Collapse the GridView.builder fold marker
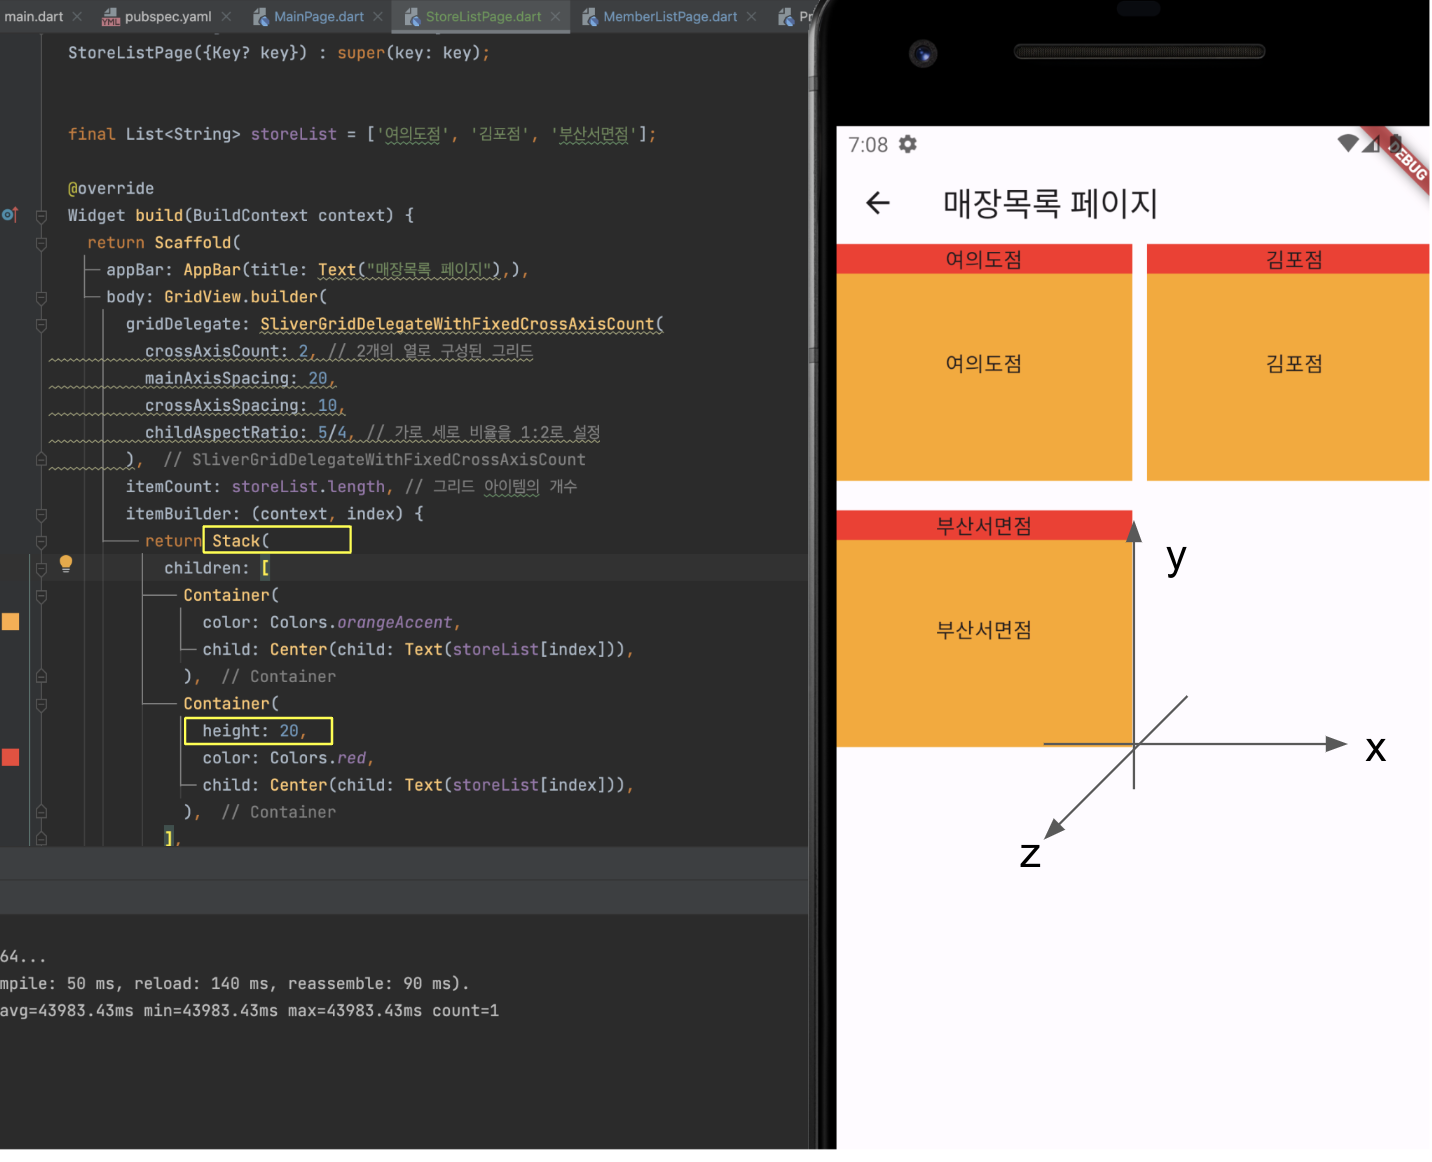This screenshot has height=1162, width=1432. point(41,297)
